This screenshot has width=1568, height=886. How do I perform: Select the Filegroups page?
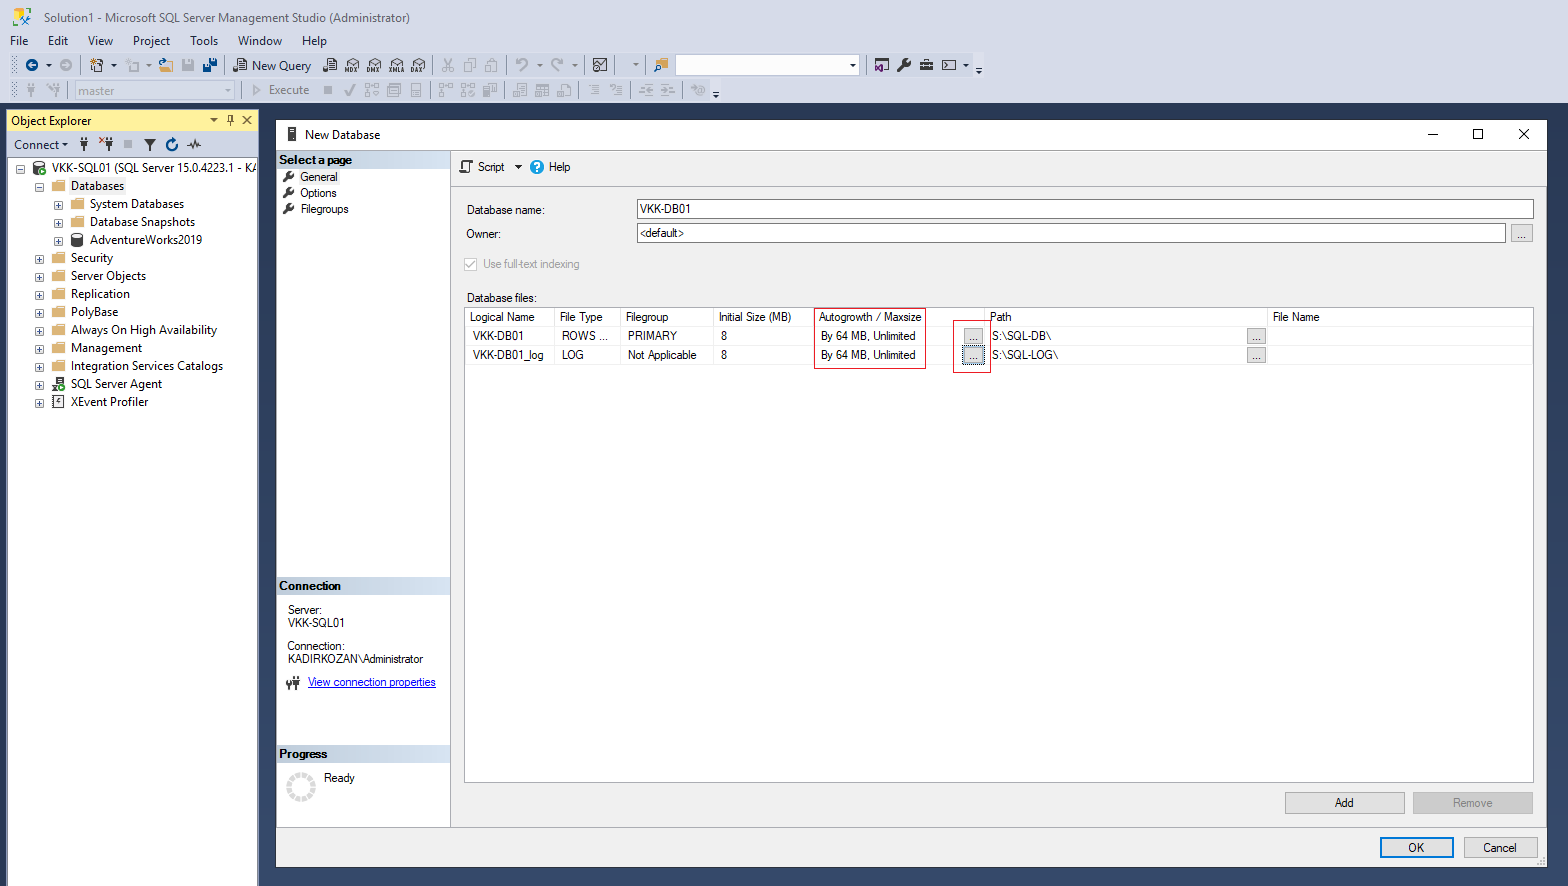click(x=324, y=209)
